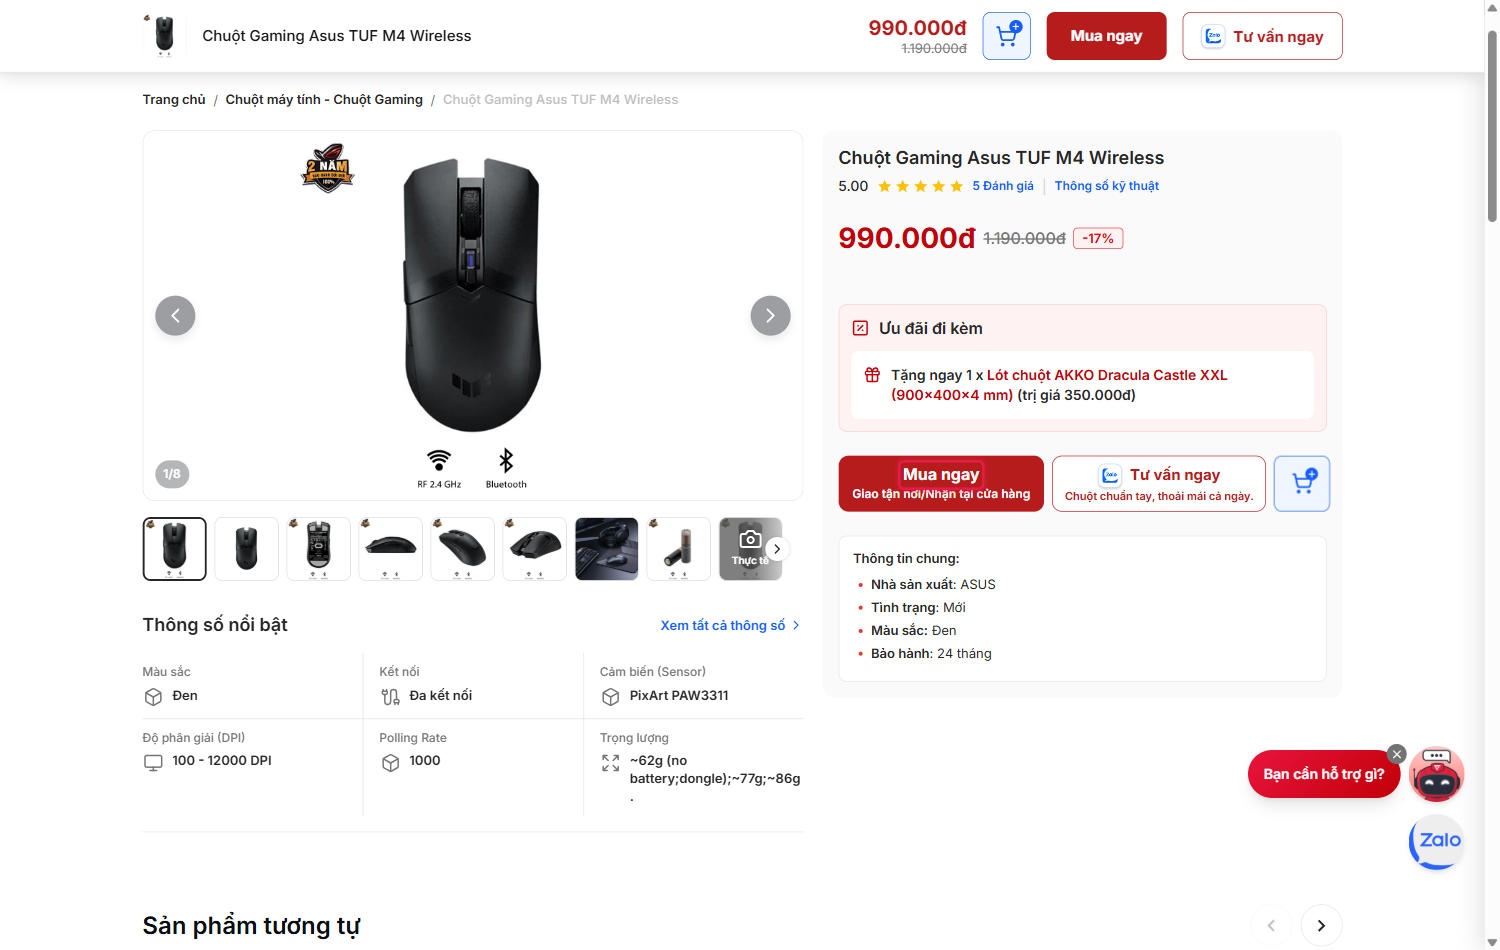Expand 'Xem tất cả thông số' link

point(730,625)
